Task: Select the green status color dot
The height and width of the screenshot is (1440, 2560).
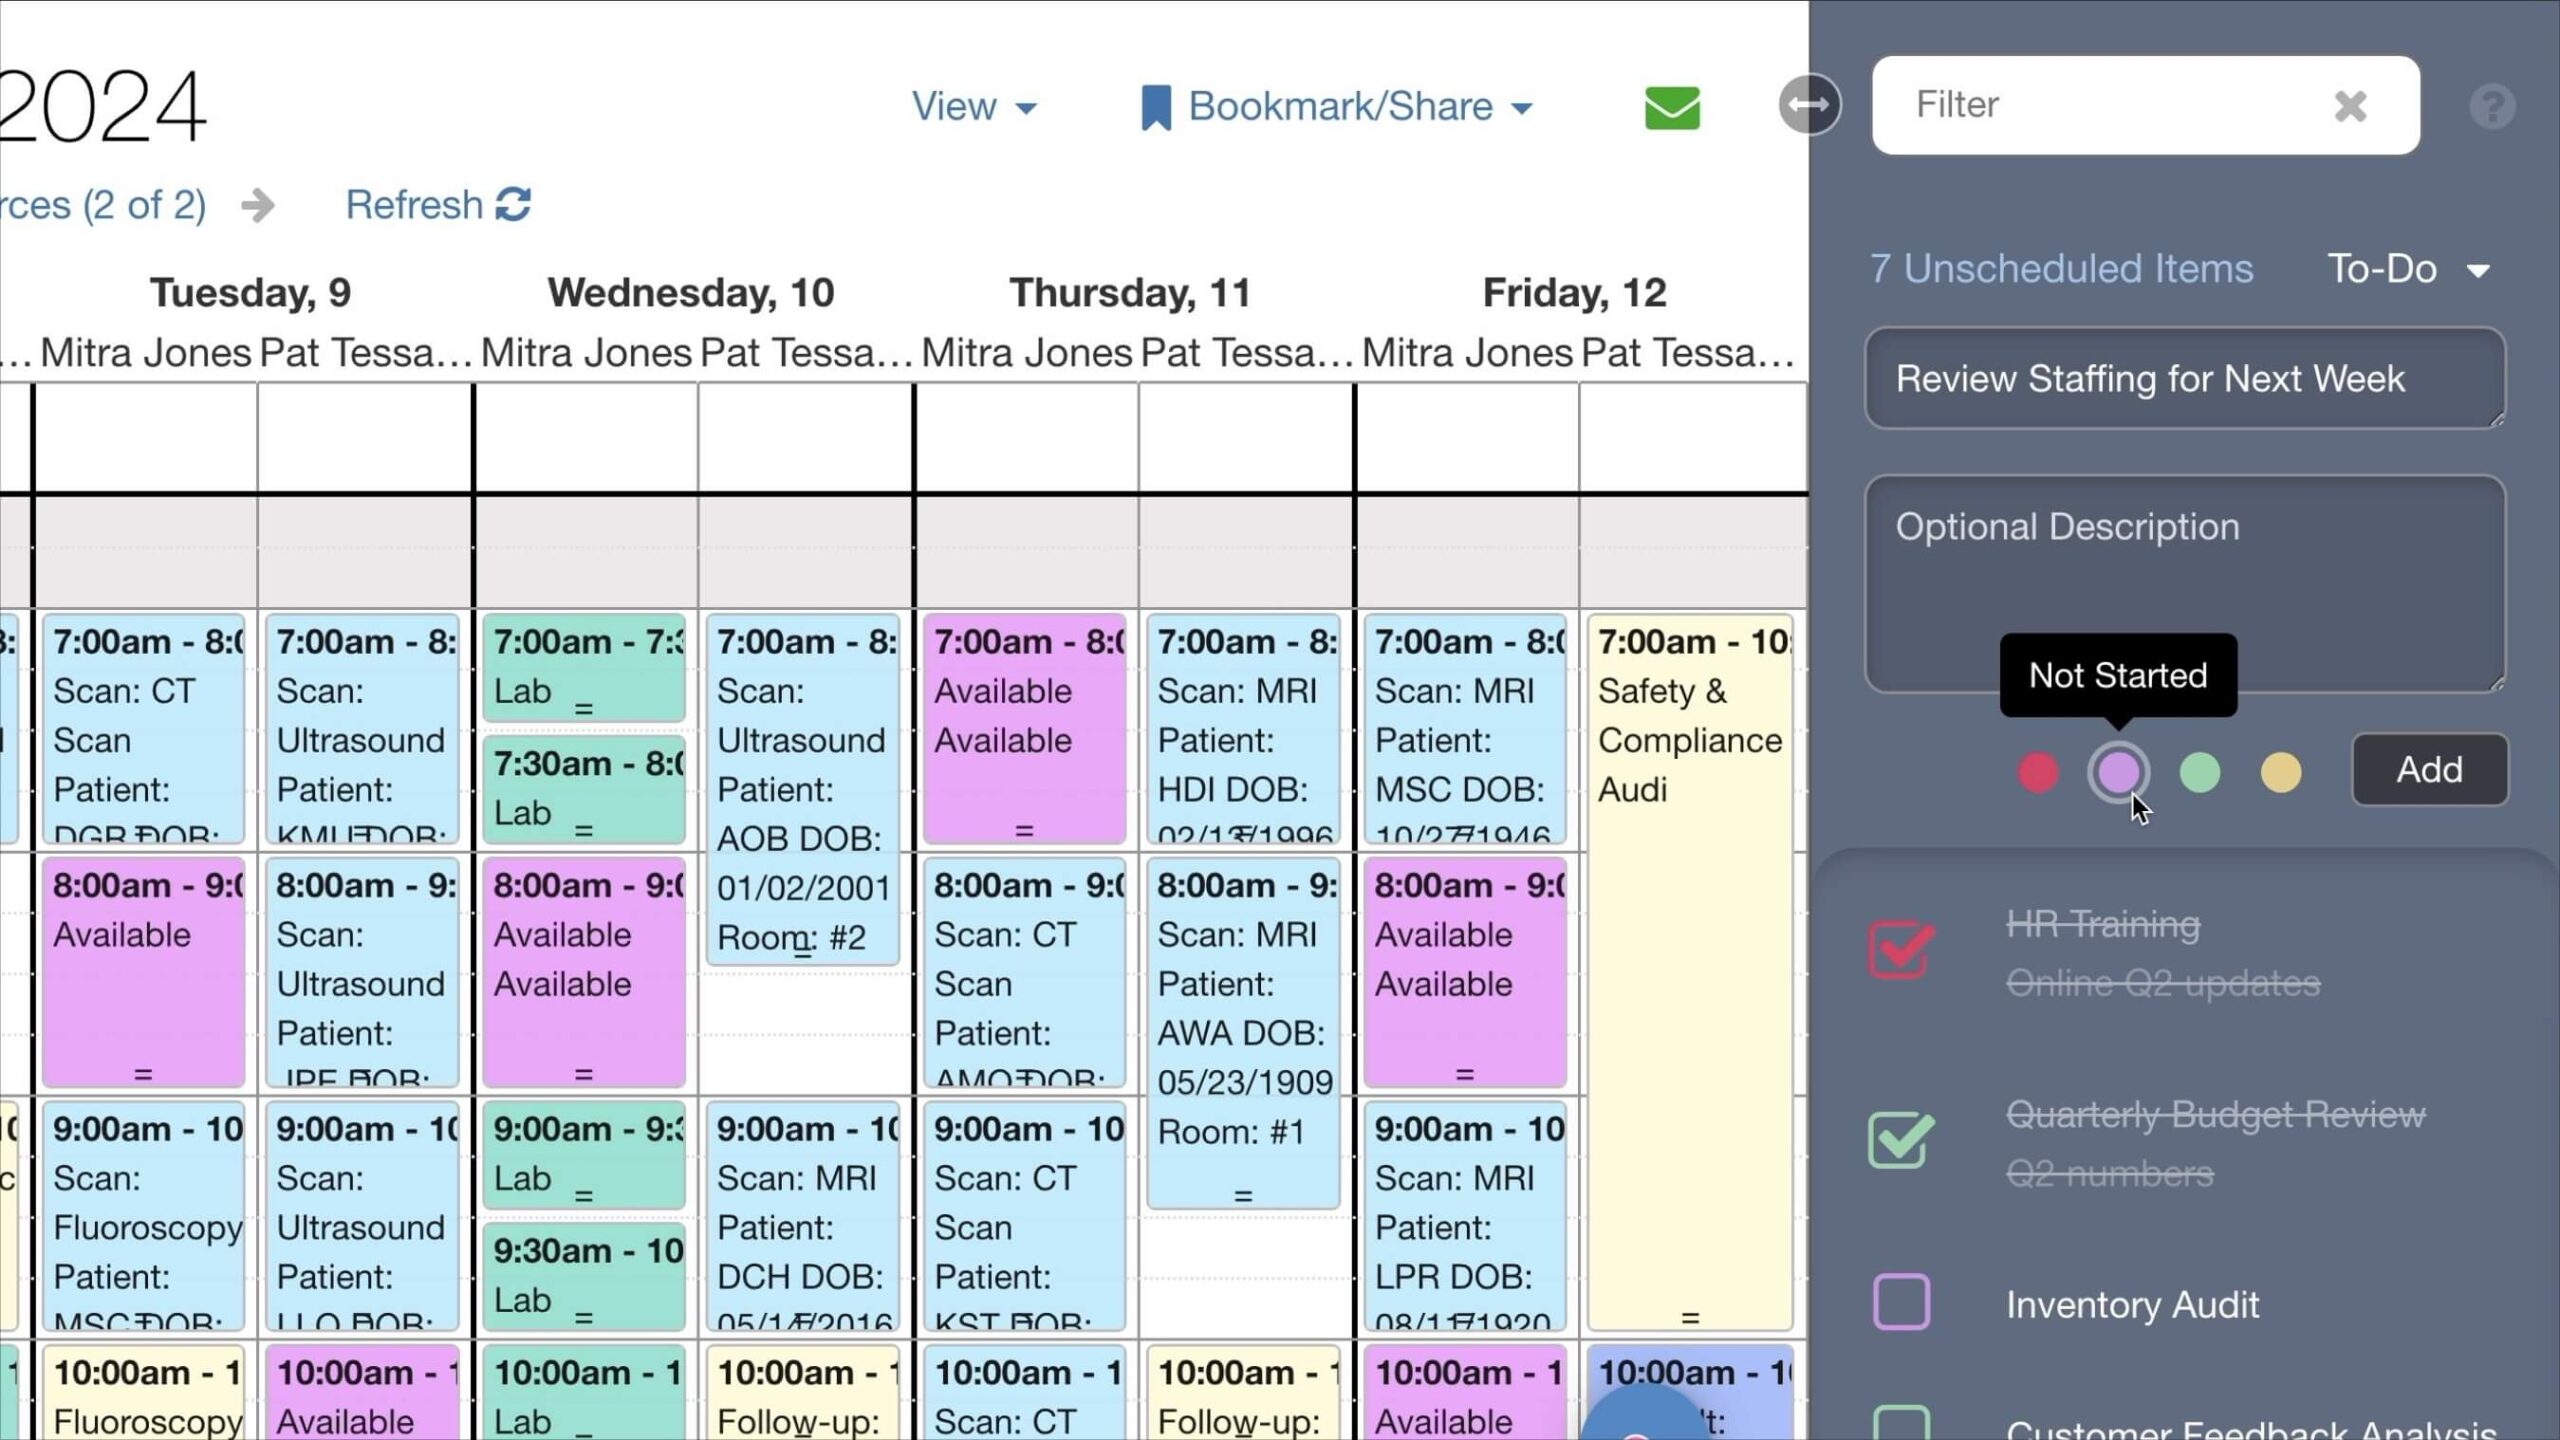Action: [2199, 772]
